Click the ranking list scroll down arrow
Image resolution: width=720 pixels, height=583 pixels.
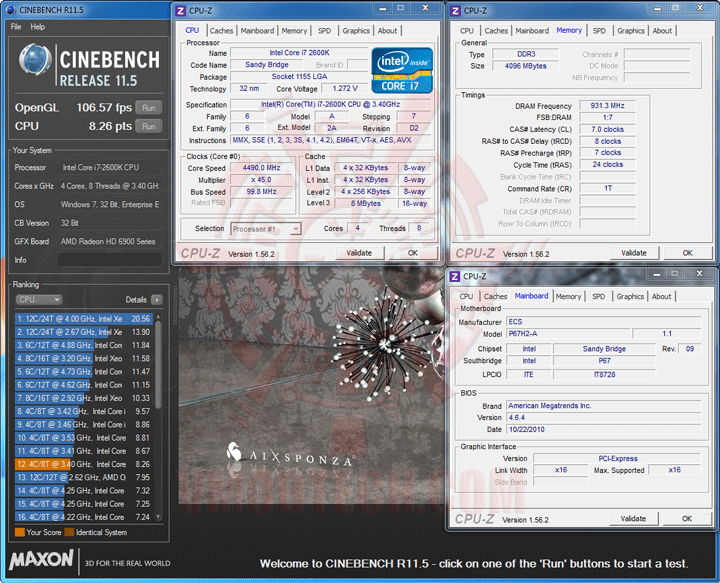[158, 516]
